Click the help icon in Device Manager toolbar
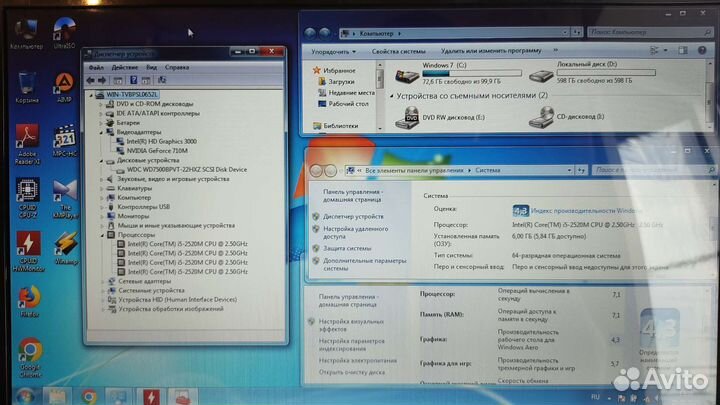This screenshot has height=405, width=720. (133, 80)
